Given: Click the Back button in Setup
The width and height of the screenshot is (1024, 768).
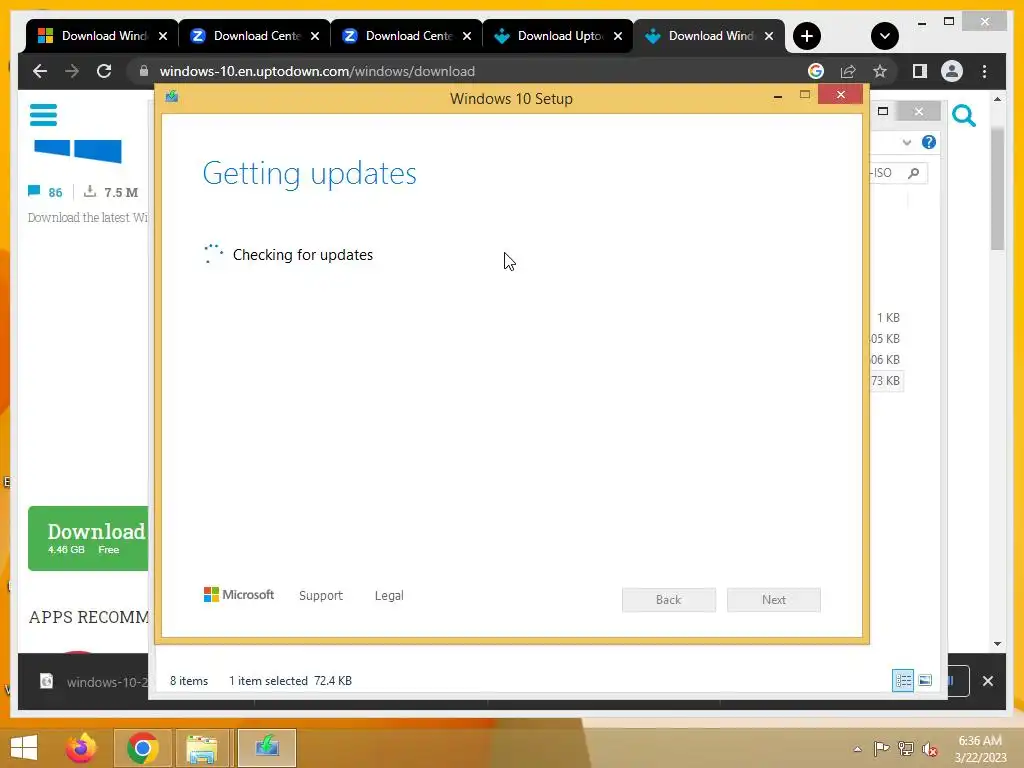Looking at the screenshot, I should 669,600.
